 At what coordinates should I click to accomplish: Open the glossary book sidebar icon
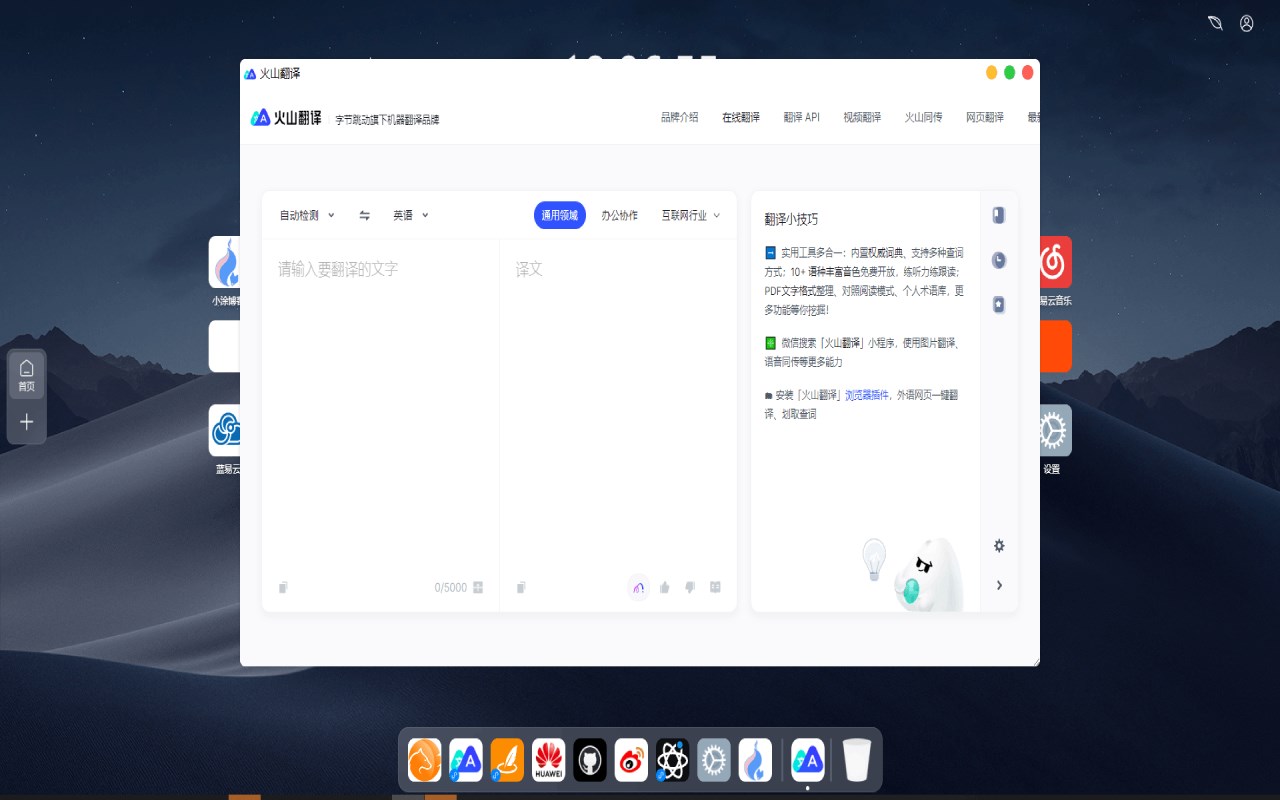coord(998,215)
